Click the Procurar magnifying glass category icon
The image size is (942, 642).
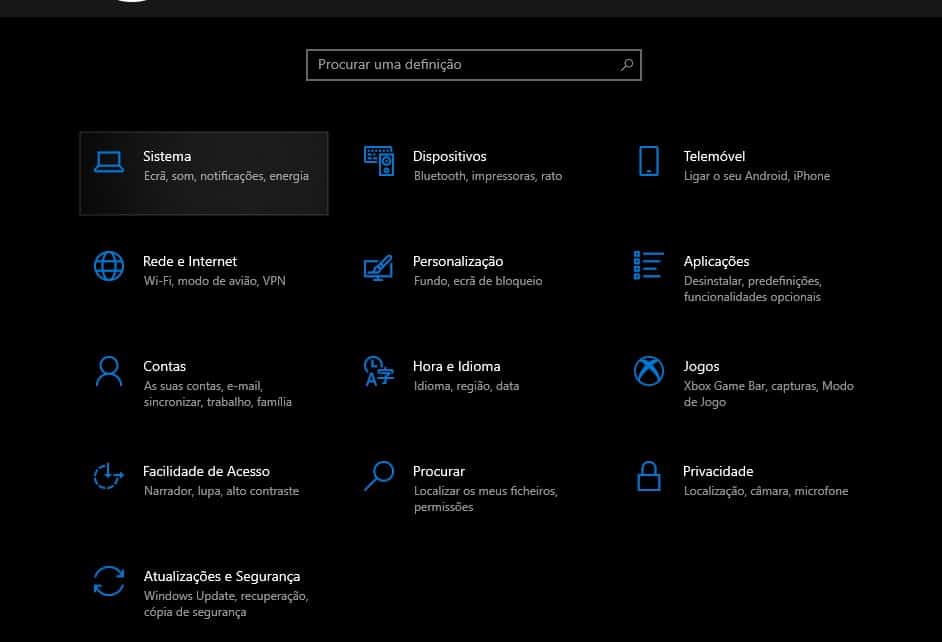point(379,476)
